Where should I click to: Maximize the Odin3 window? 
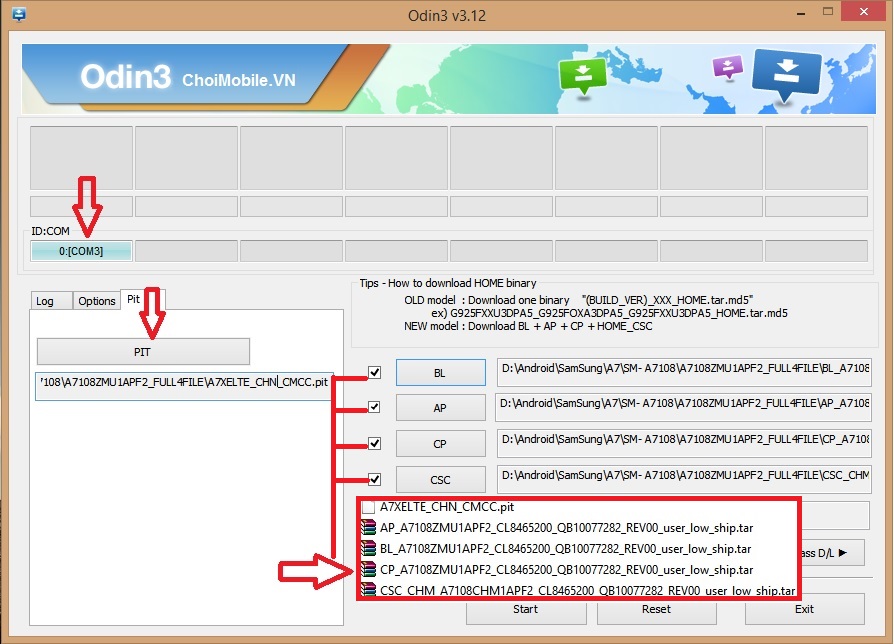(x=828, y=11)
